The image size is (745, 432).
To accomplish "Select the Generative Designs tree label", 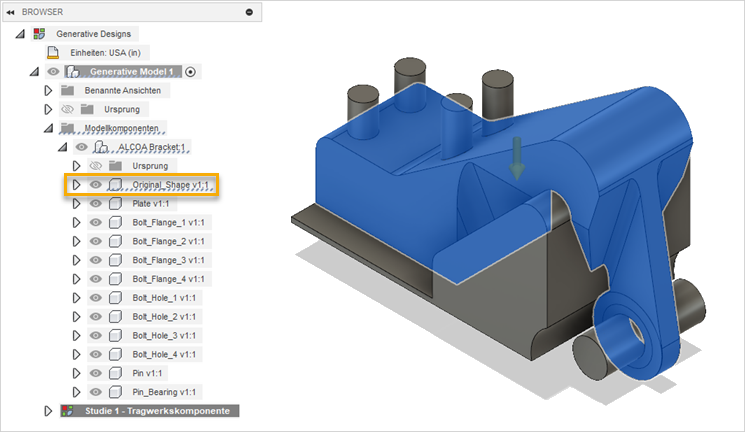I will (94, 34).
